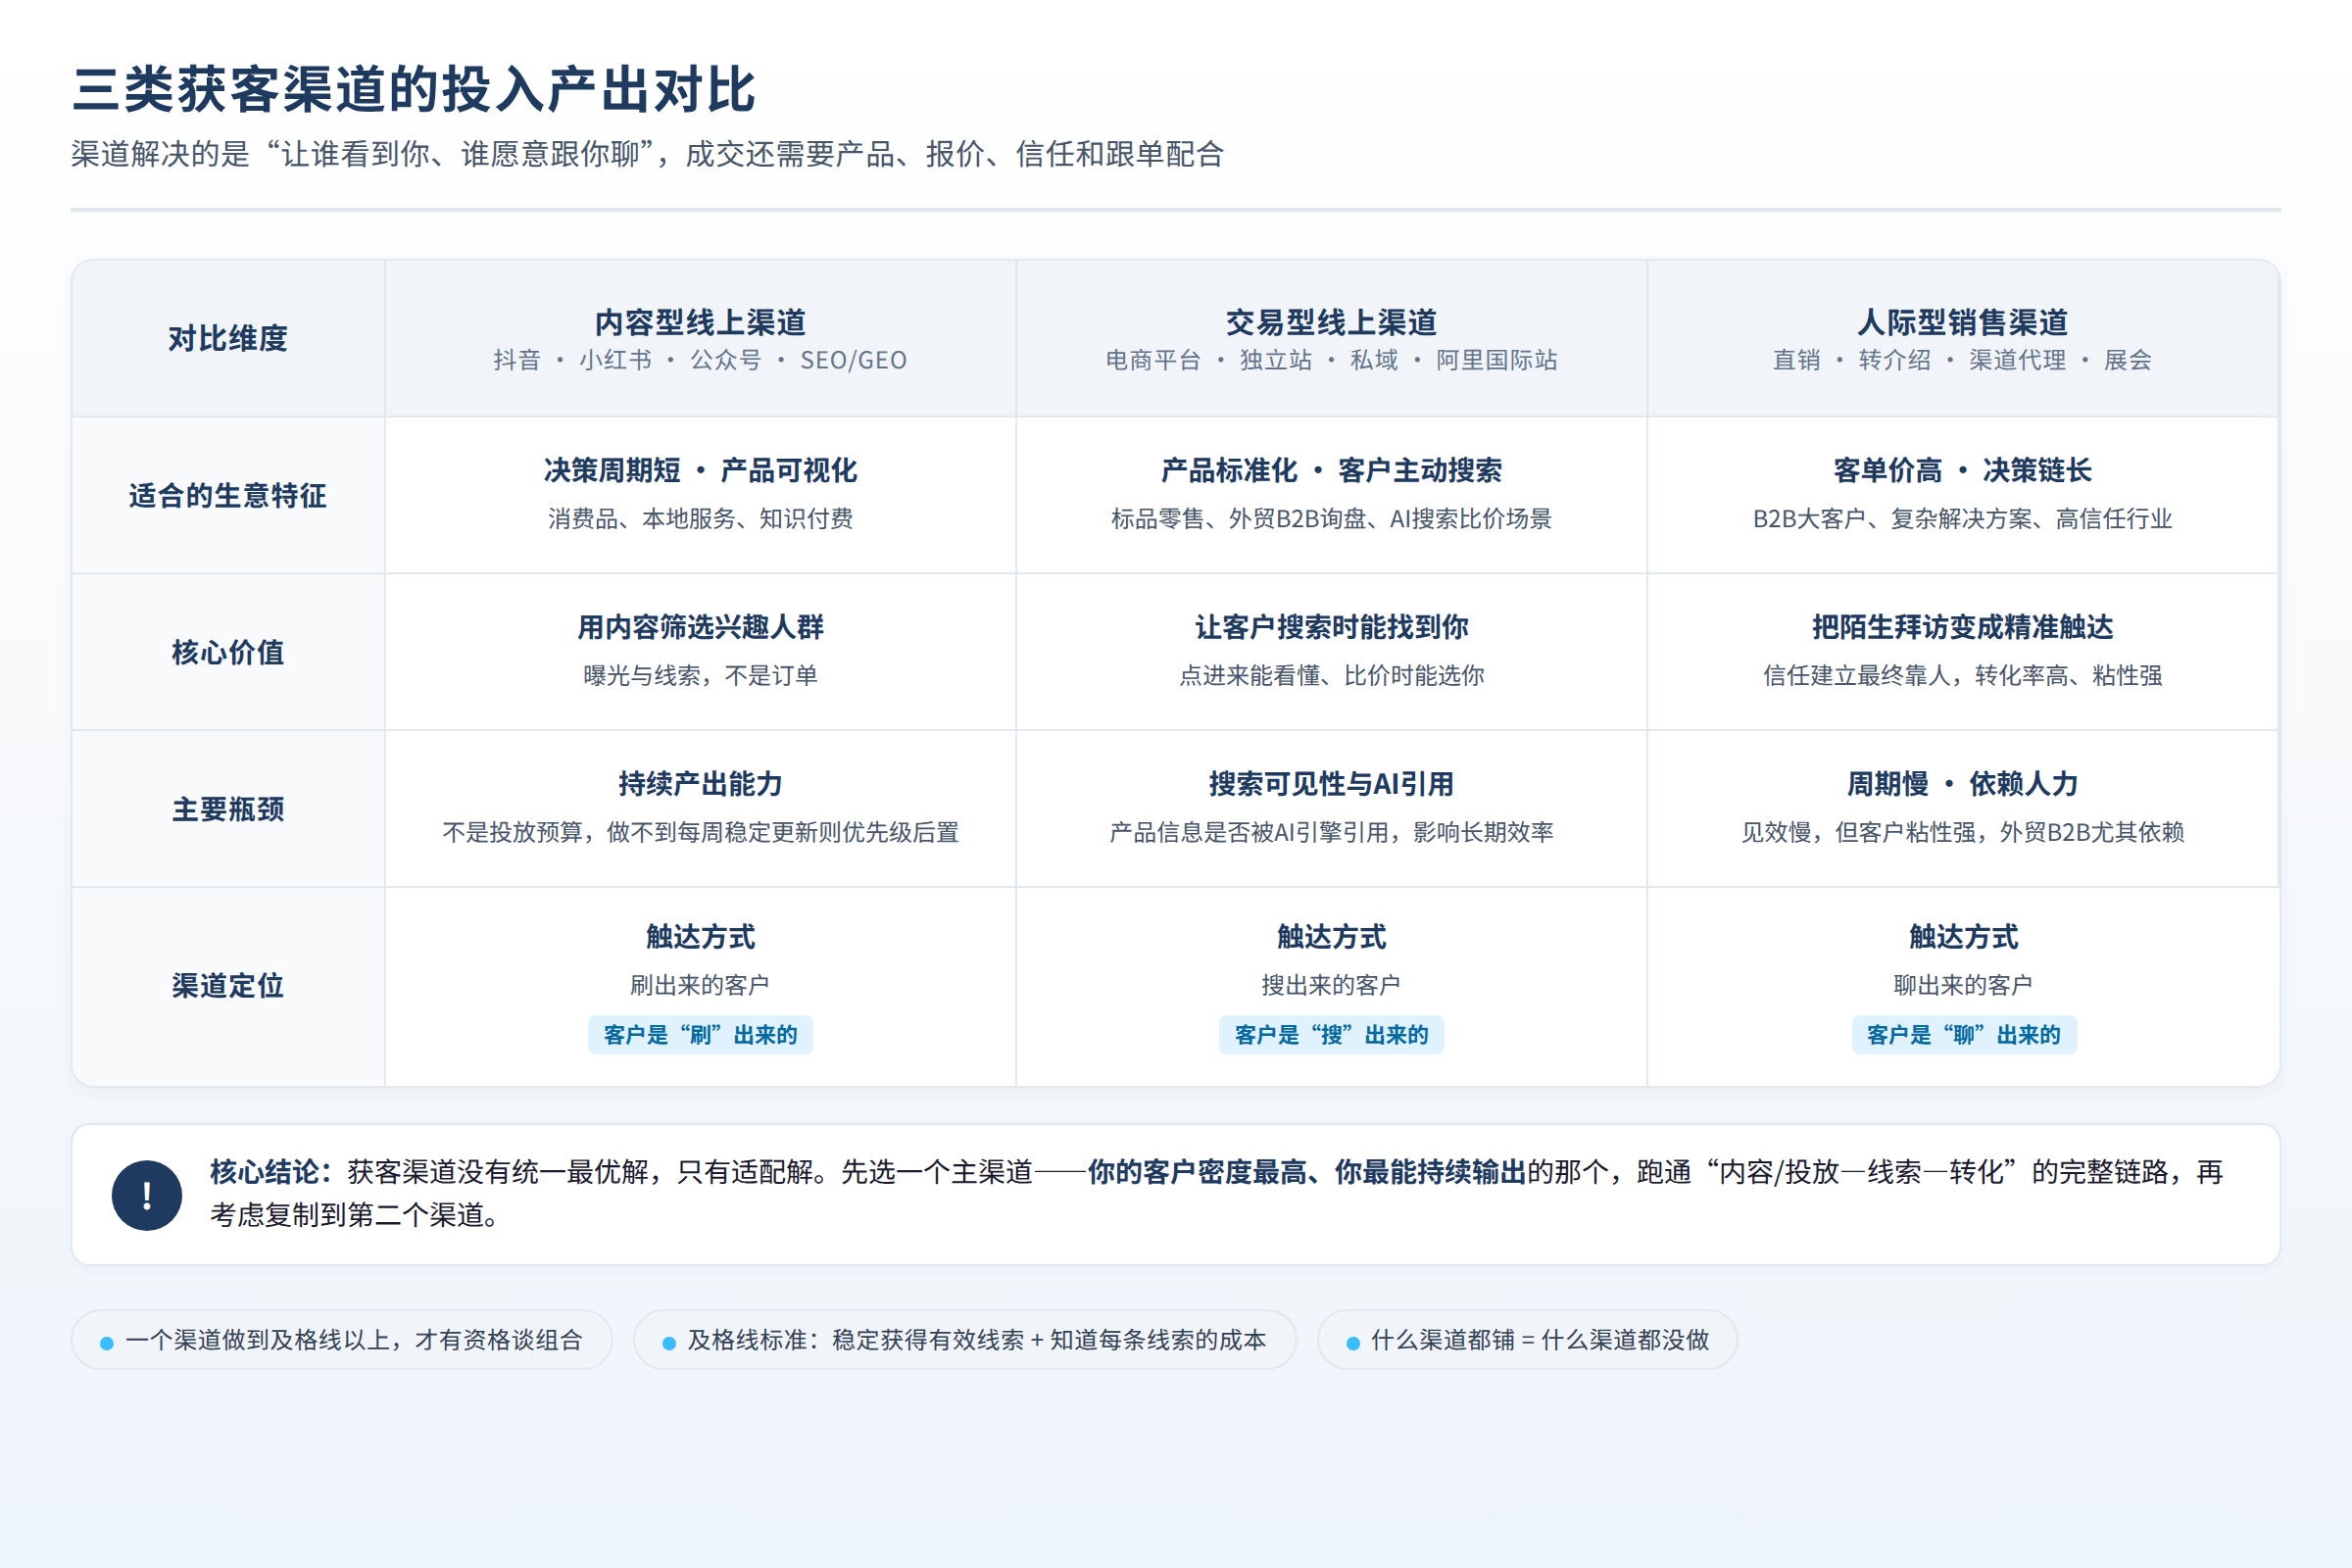Click the 交易型线上渠道 column header

(x=1331, y=339)
